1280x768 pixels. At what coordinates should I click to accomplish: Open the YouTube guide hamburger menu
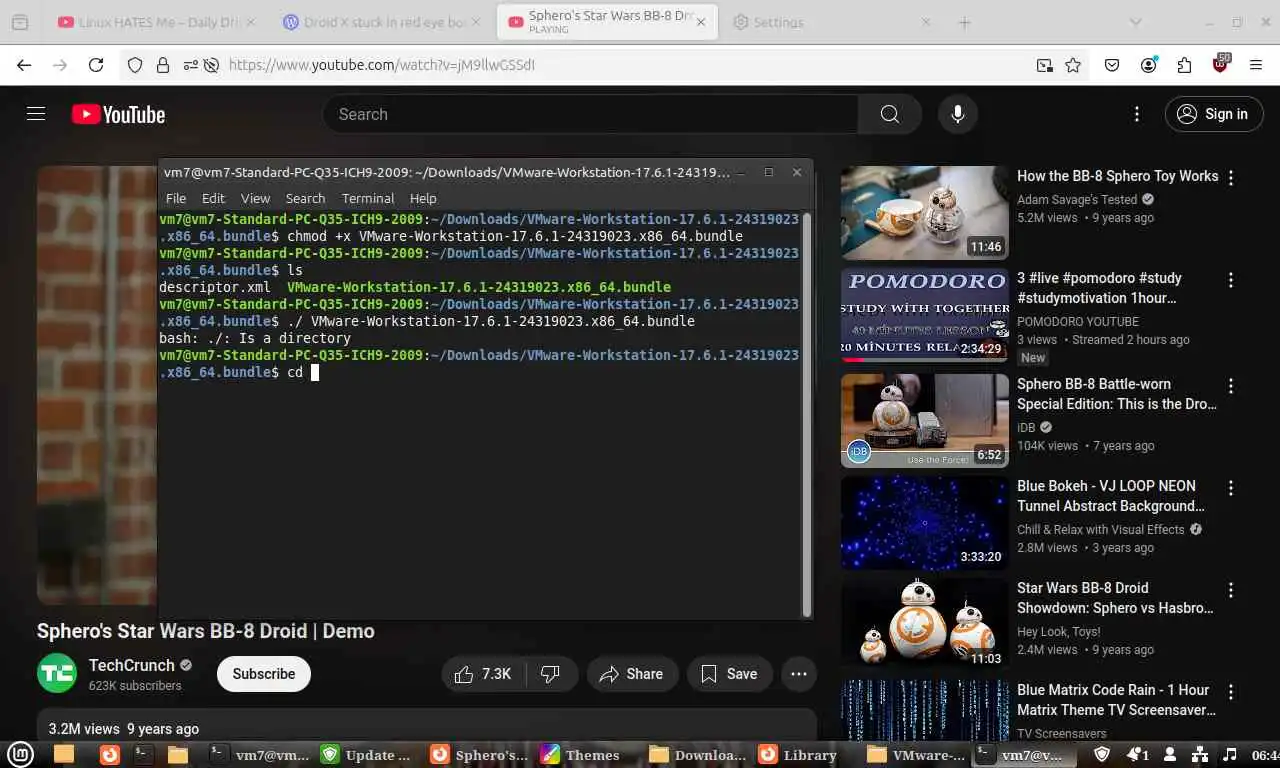[36, 114]
